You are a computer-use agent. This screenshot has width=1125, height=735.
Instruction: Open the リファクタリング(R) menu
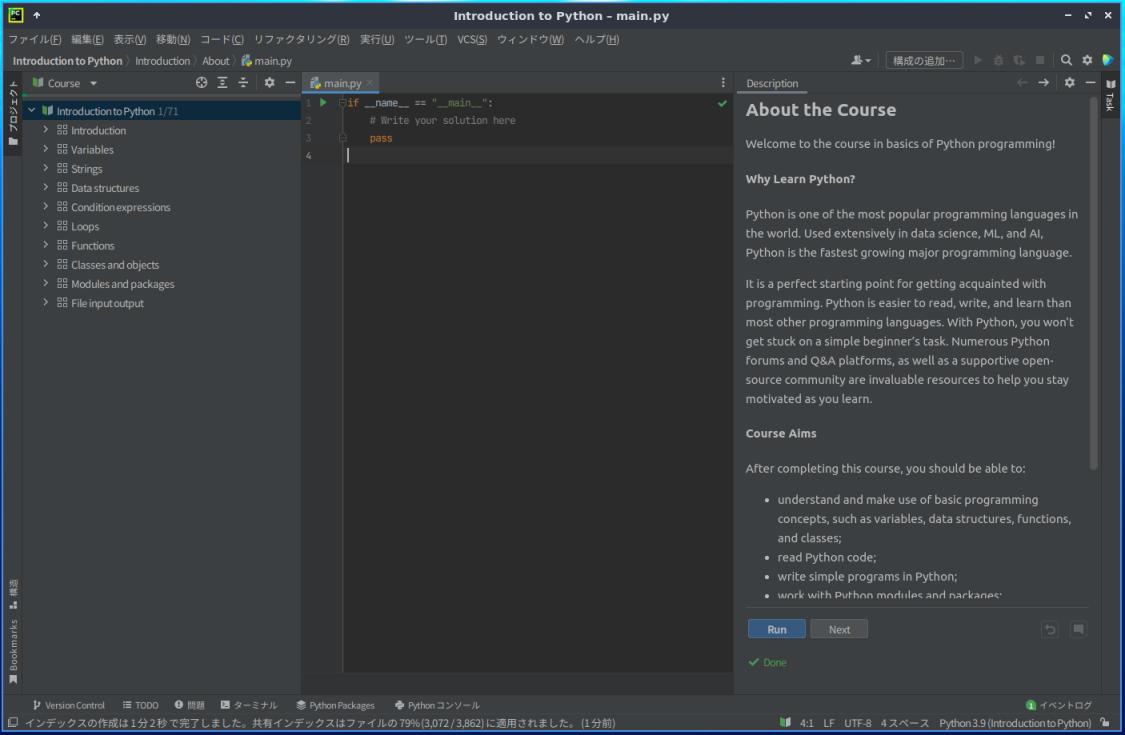(x=301, y=39)
